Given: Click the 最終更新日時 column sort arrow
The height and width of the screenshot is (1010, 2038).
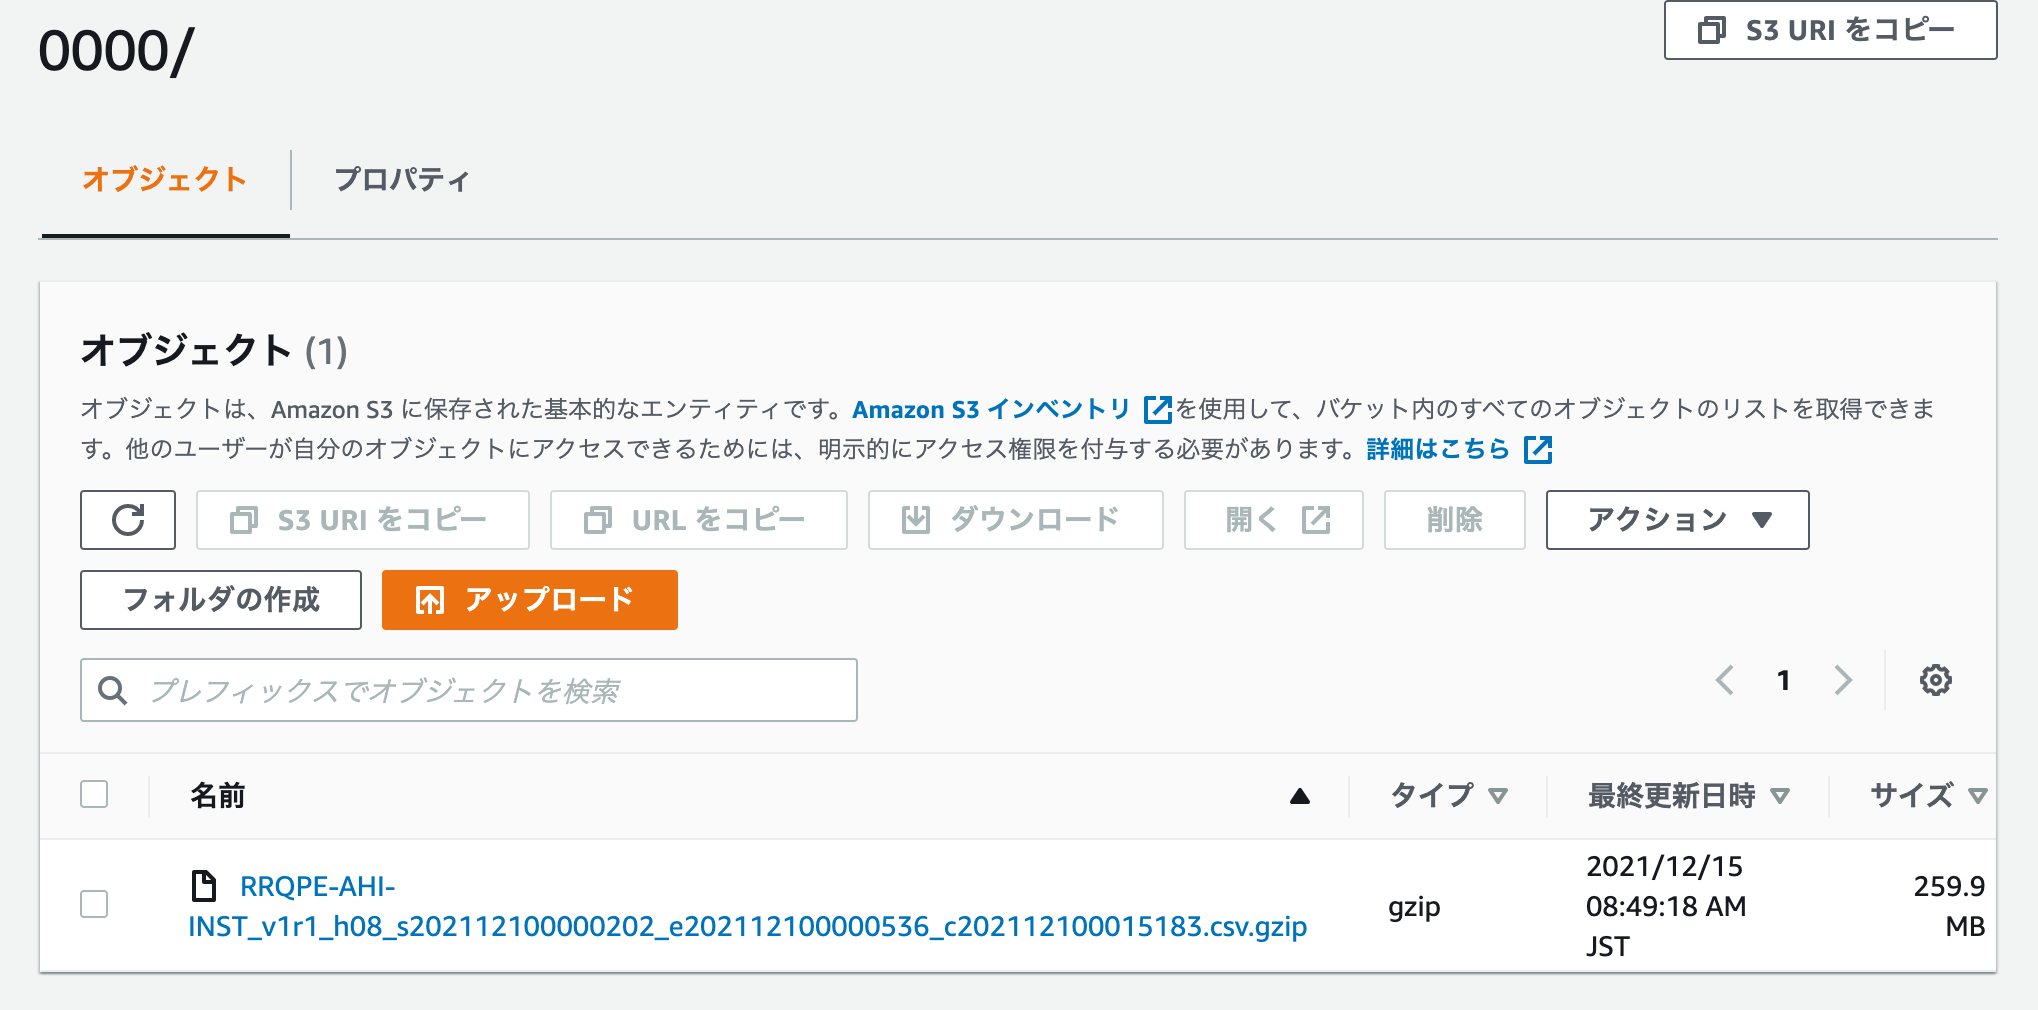Looking at the screenshot, I should [1780, 796].
